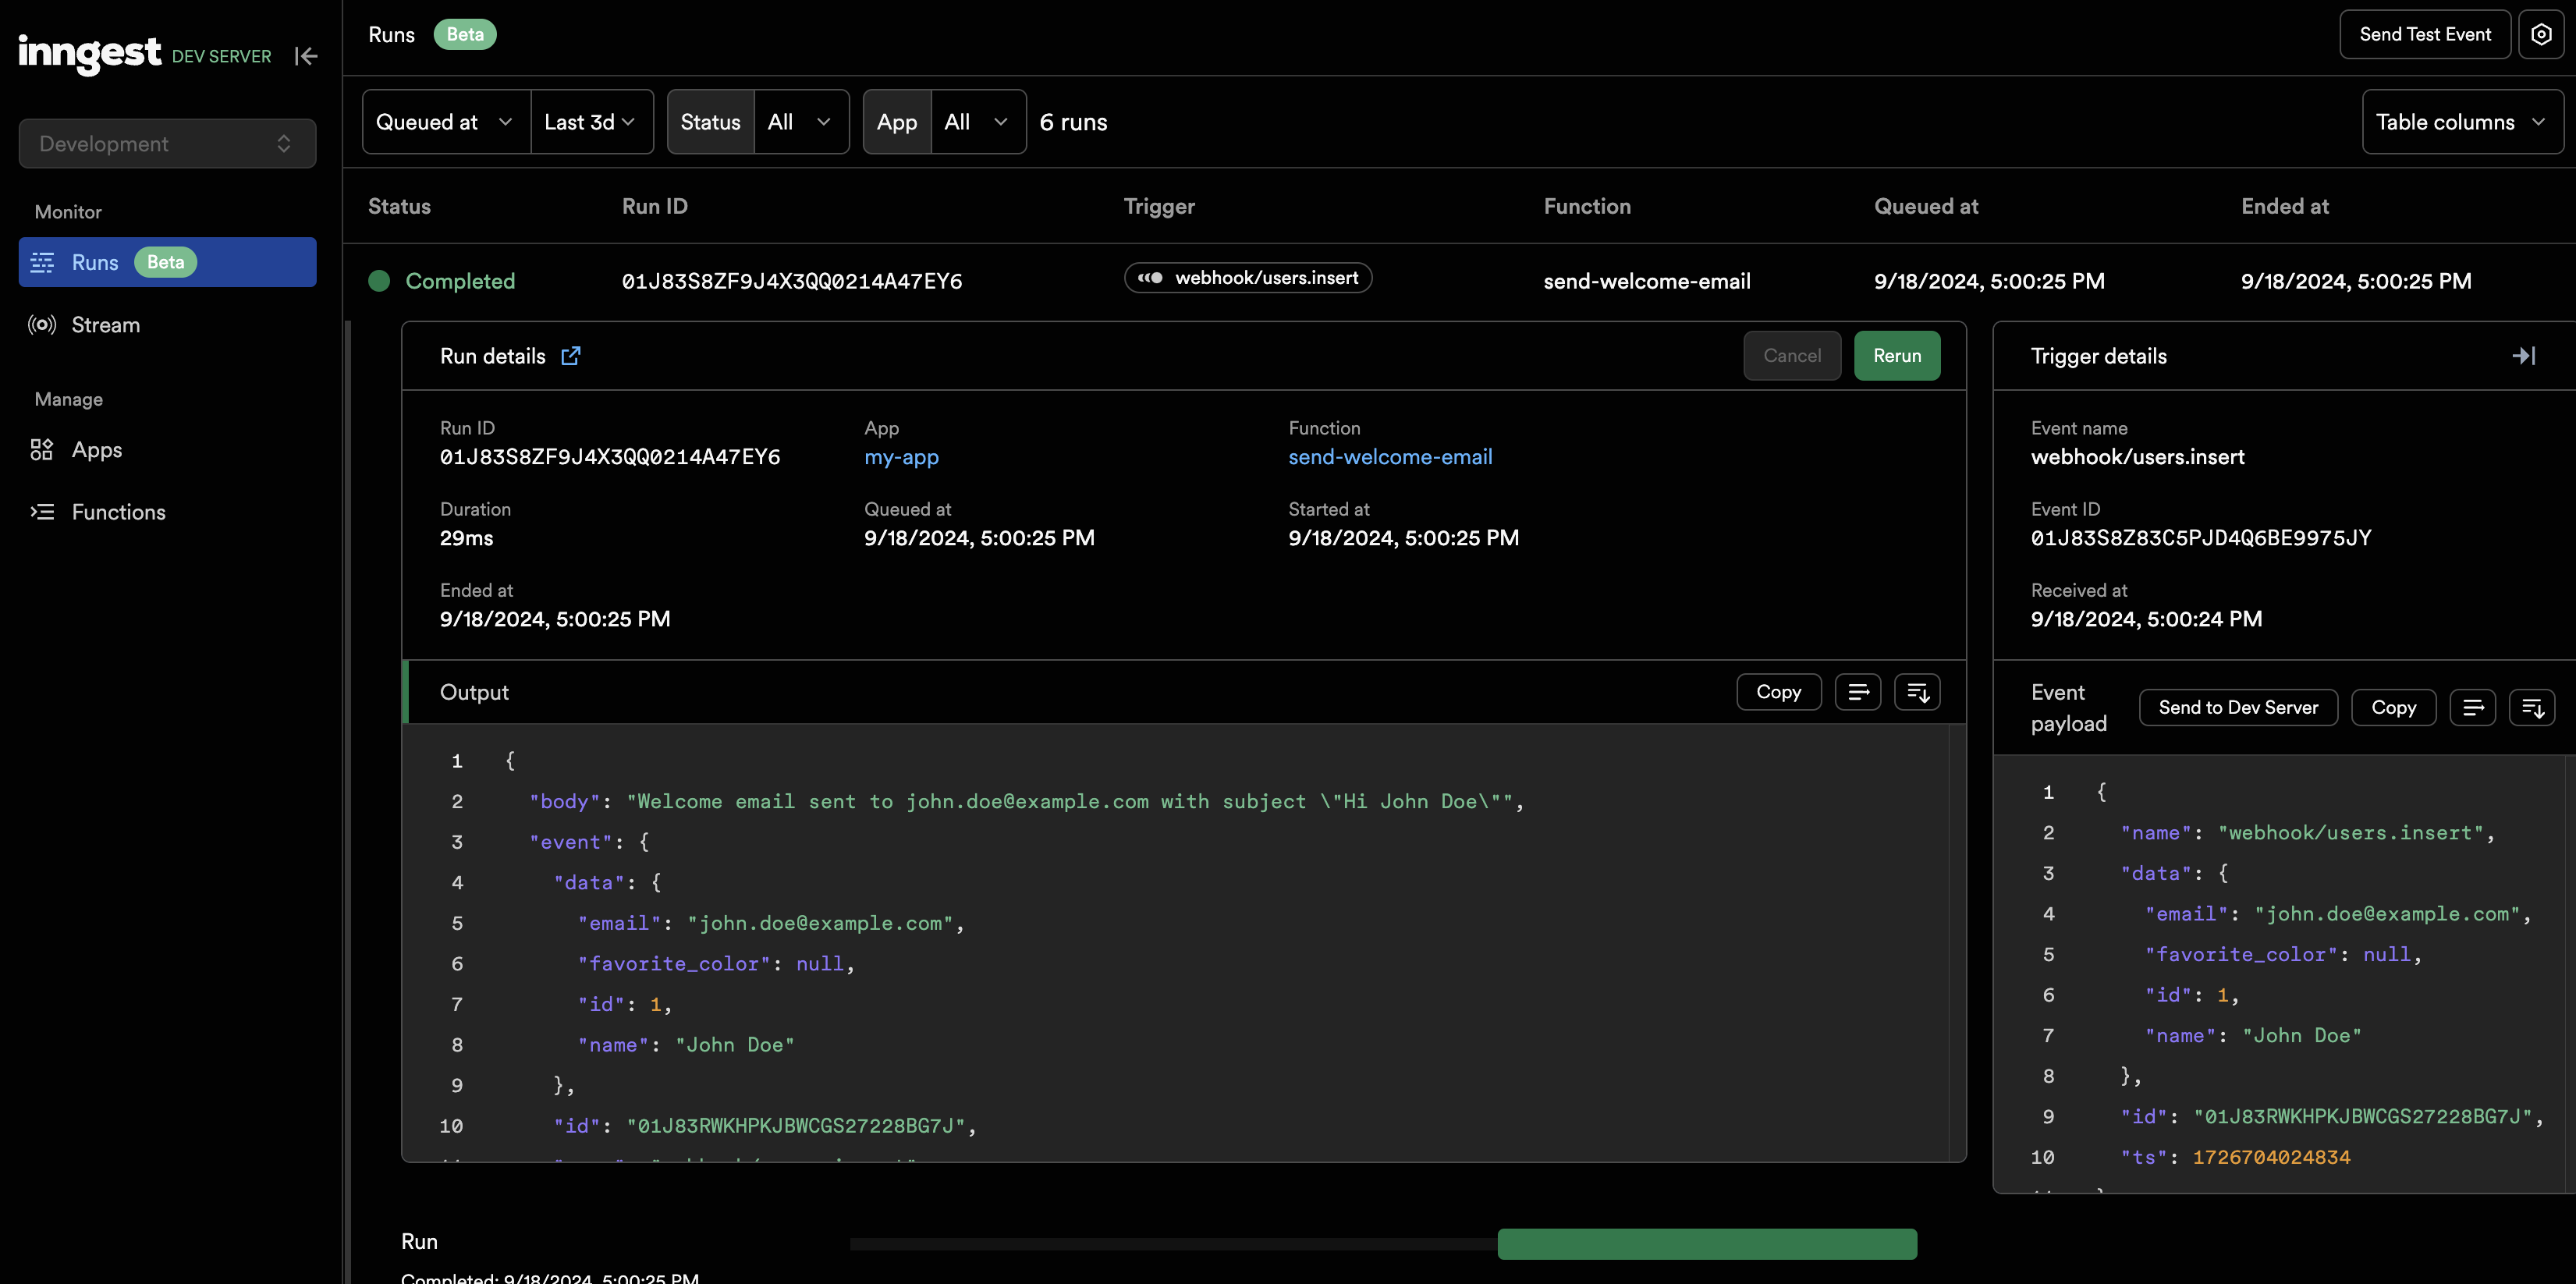The height and width of the screenshot is (1284, 2576).
Task: Collapse the Trigger details panel arrow icon
Action: (2523, 356)
